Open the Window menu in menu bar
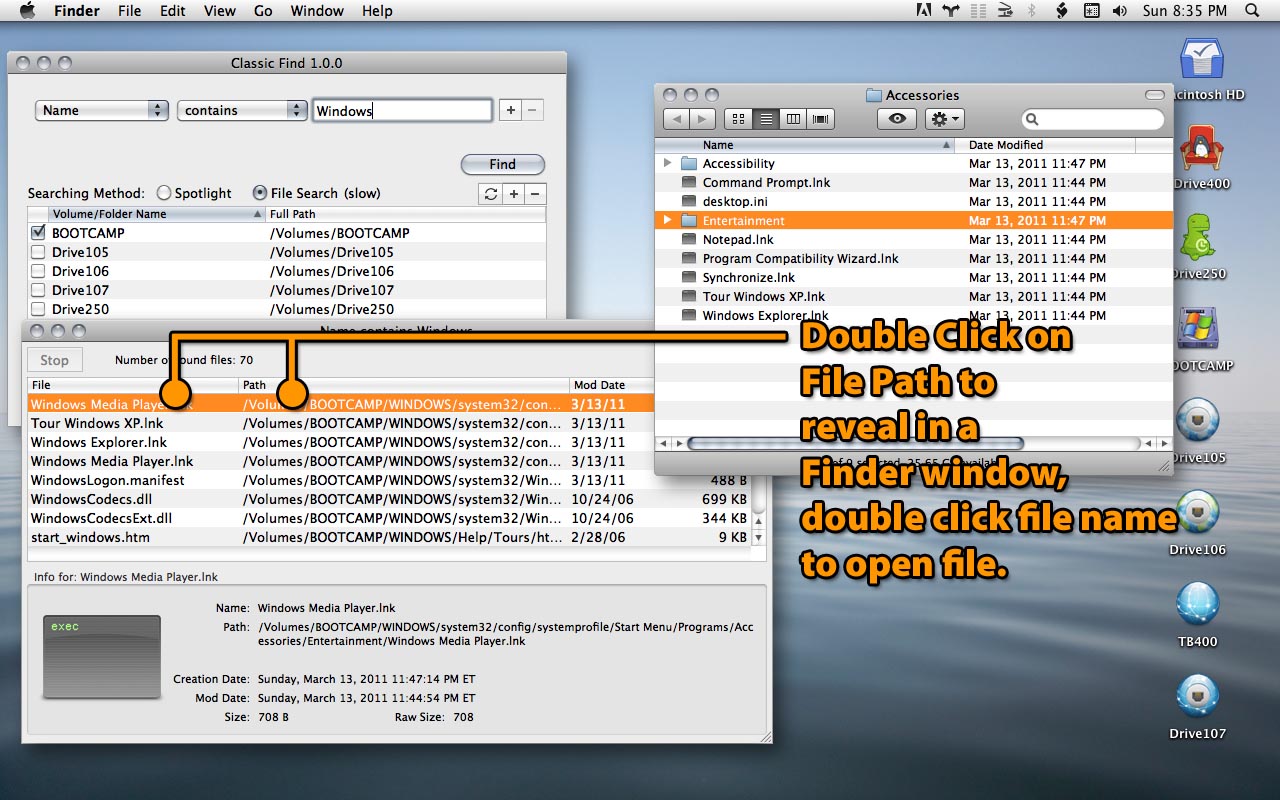The width and height of the screenshot is (1280, 800). point(316,11)
